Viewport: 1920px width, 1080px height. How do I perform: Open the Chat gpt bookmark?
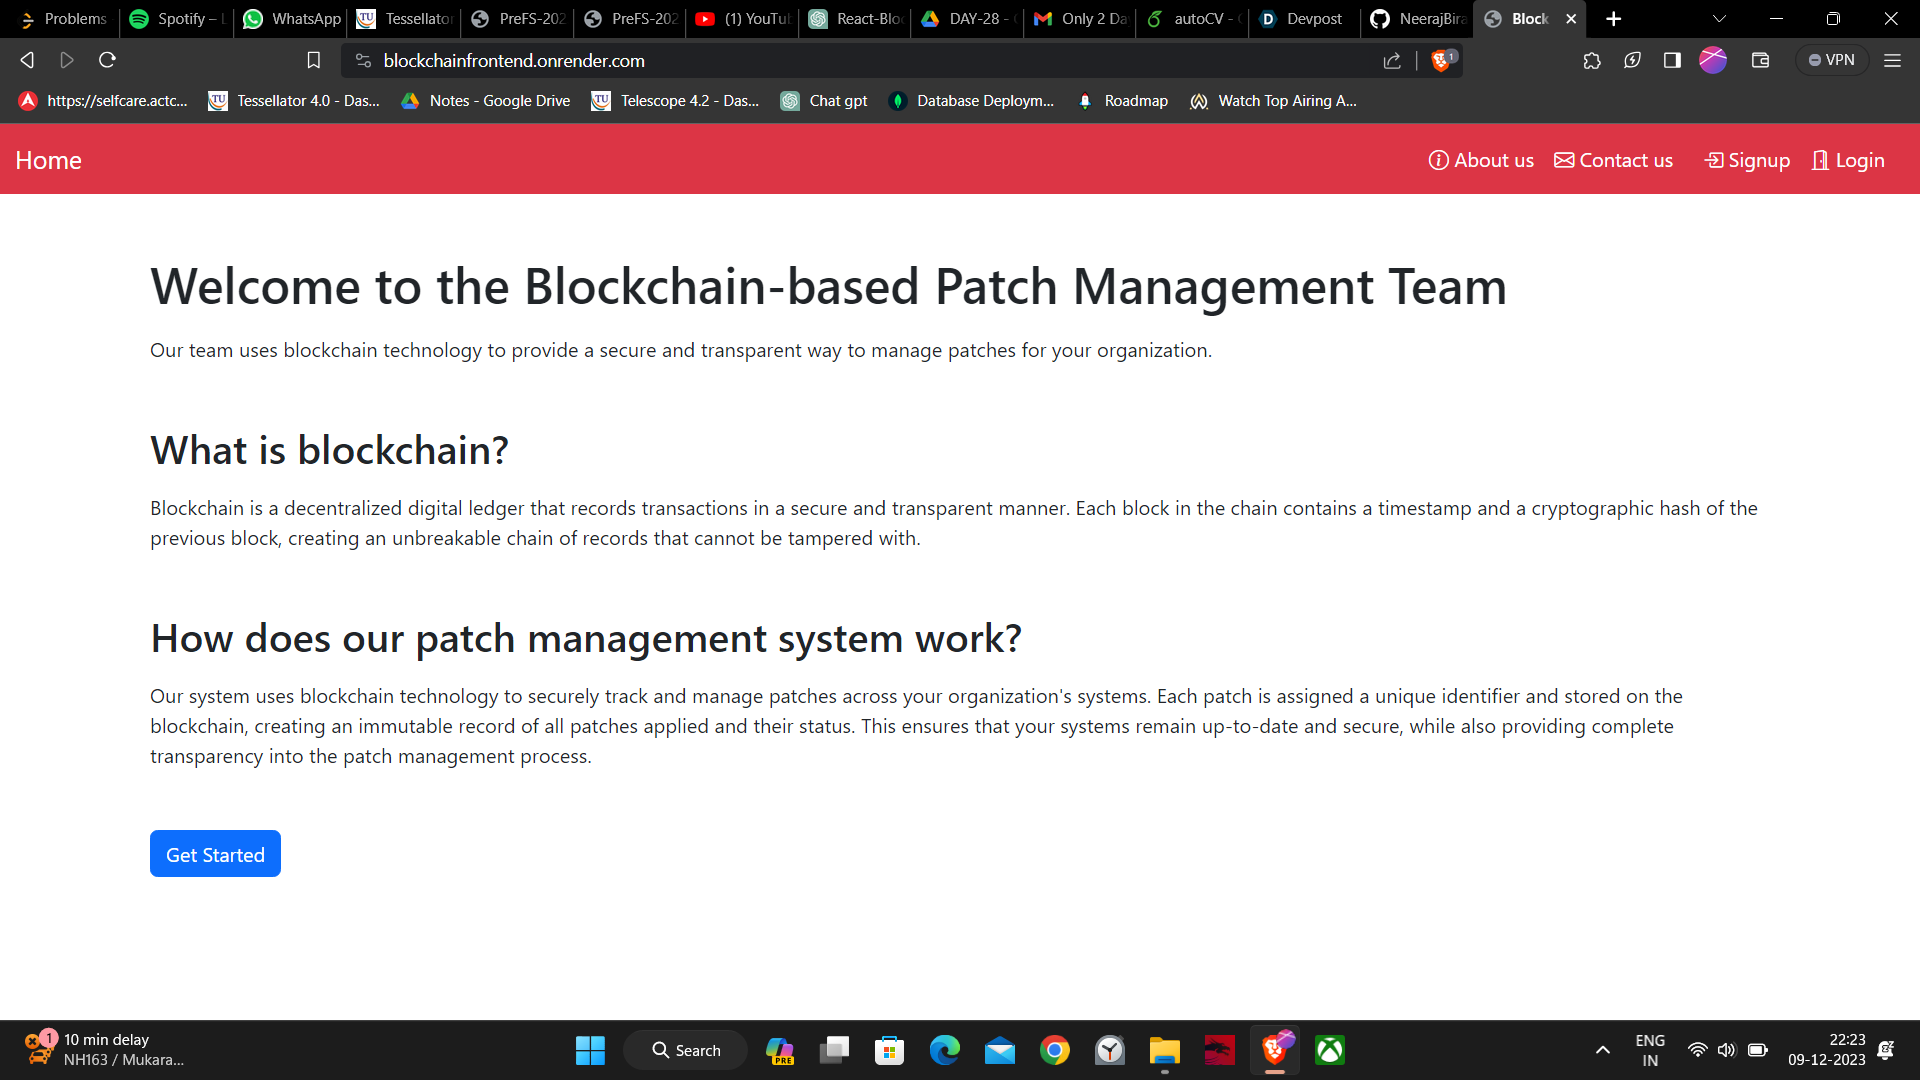[x=825, y=101]
